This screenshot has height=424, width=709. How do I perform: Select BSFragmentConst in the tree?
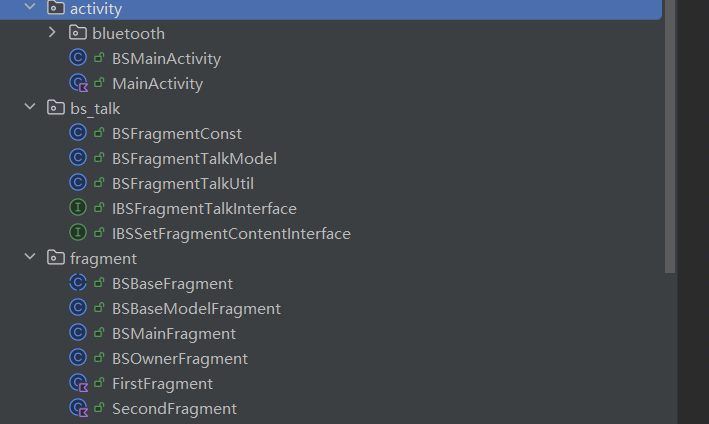coord(177,134)
